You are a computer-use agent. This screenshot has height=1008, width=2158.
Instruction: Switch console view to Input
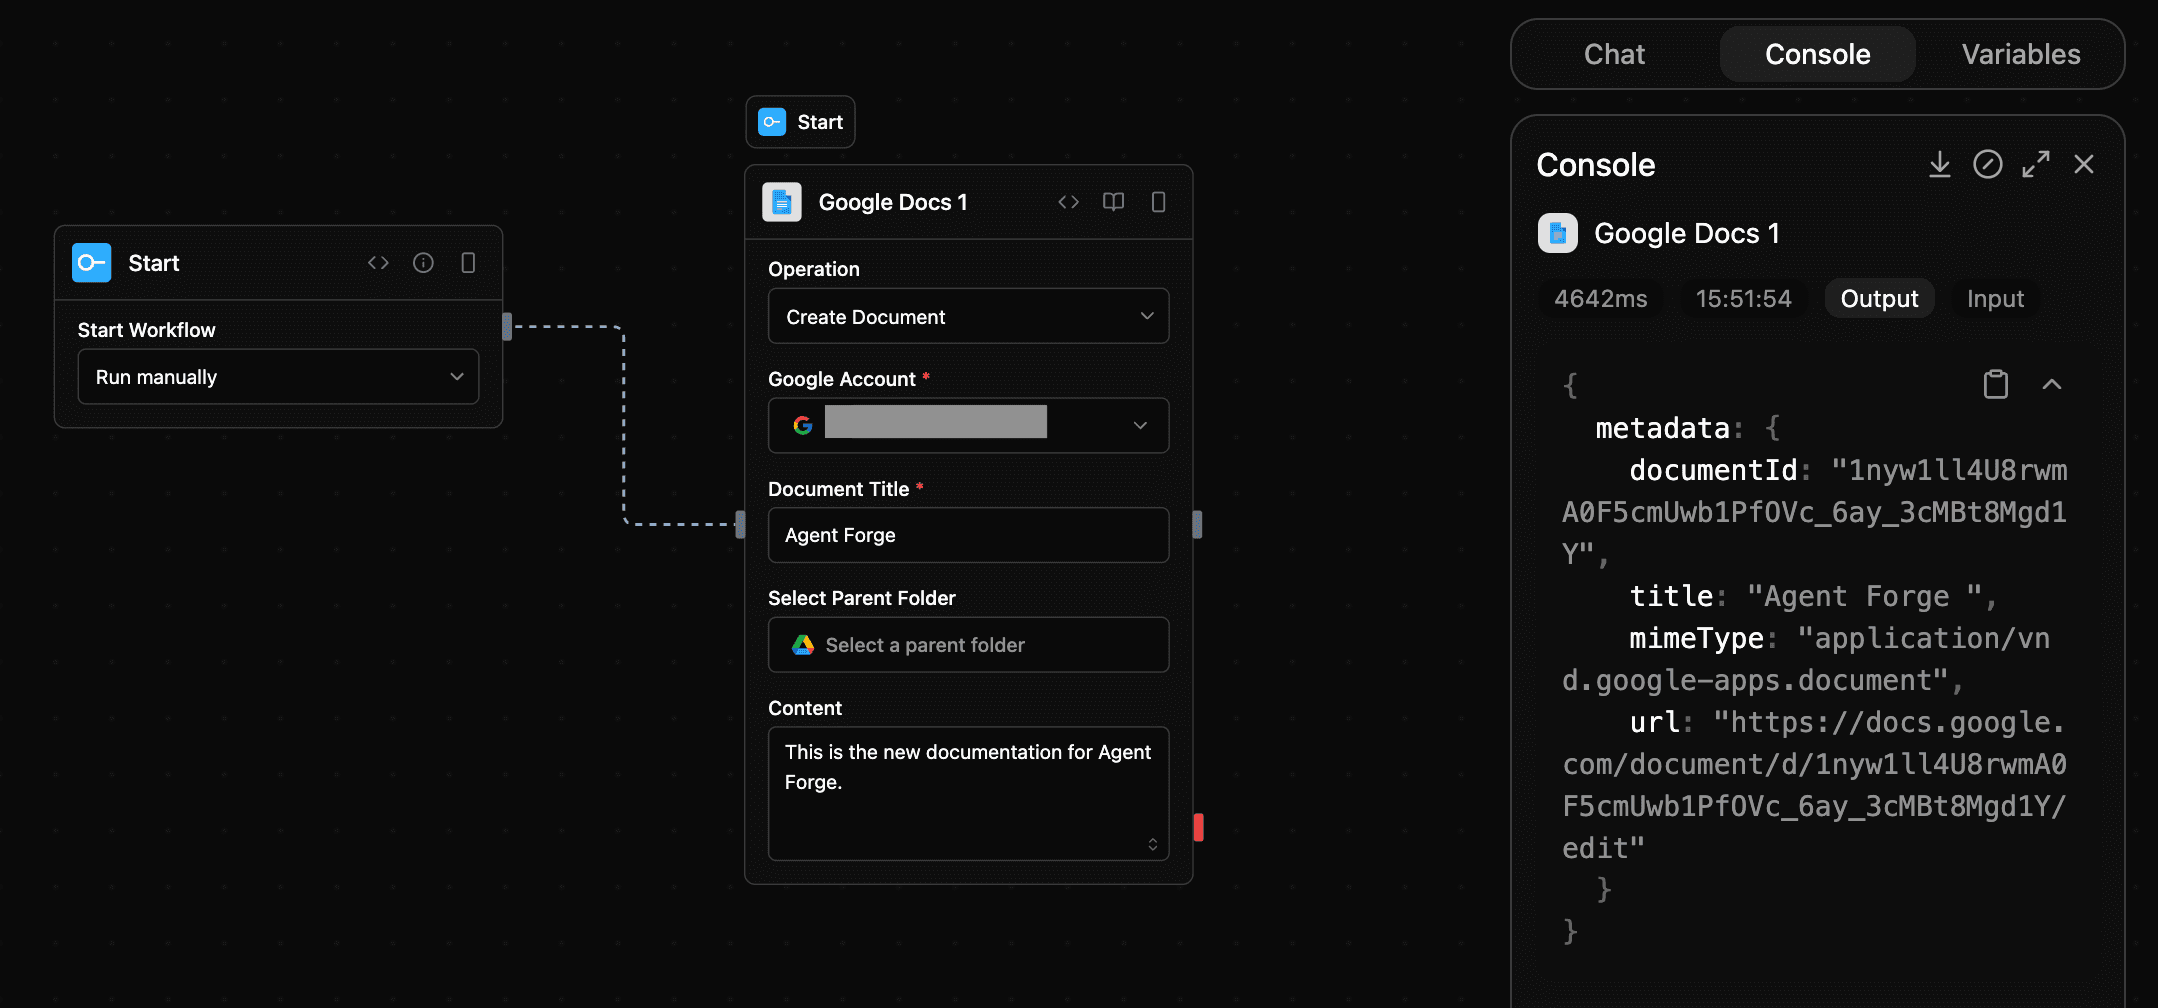coord(1995,298)
